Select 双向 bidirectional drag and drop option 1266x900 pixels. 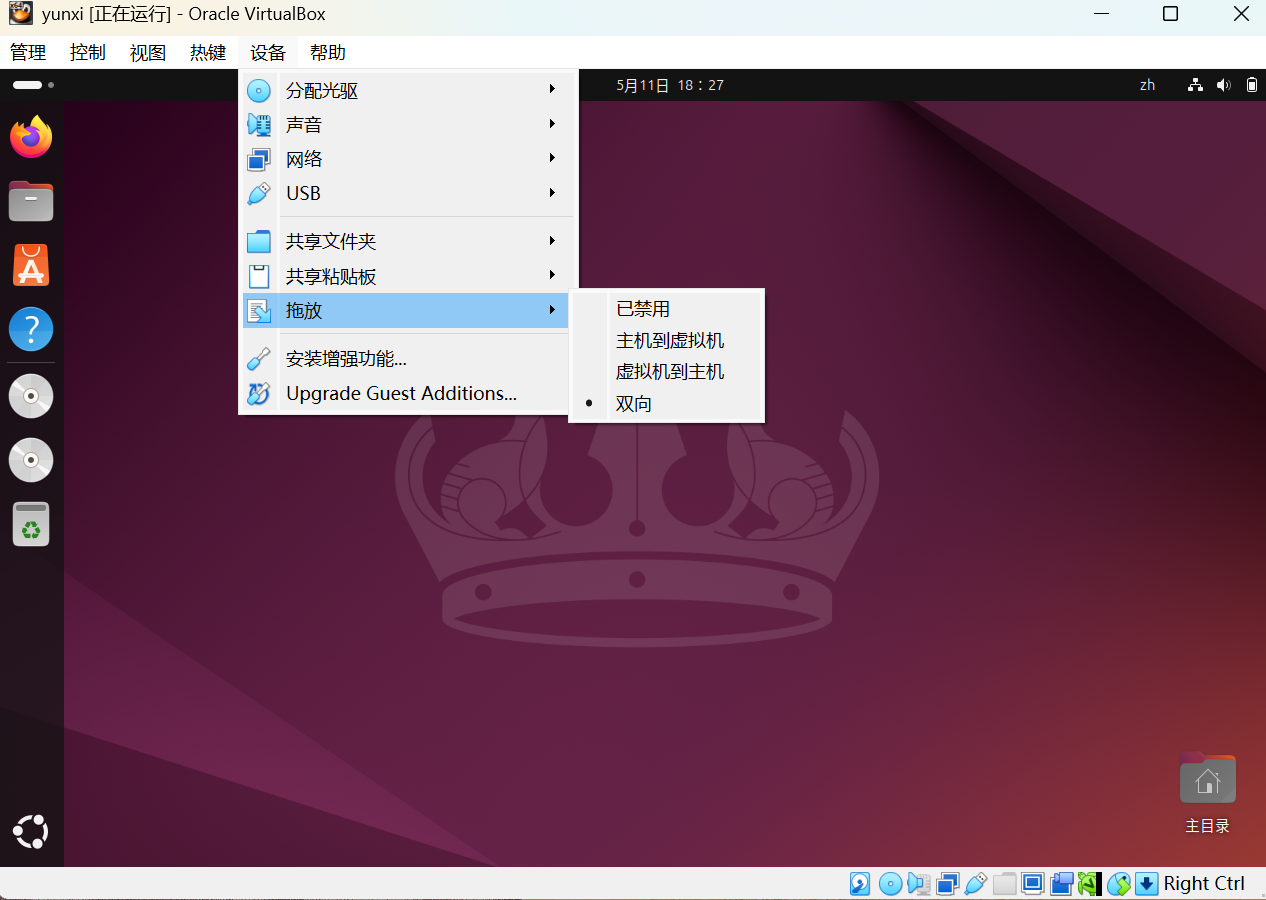pyautogui.click(x=667, y=404)
